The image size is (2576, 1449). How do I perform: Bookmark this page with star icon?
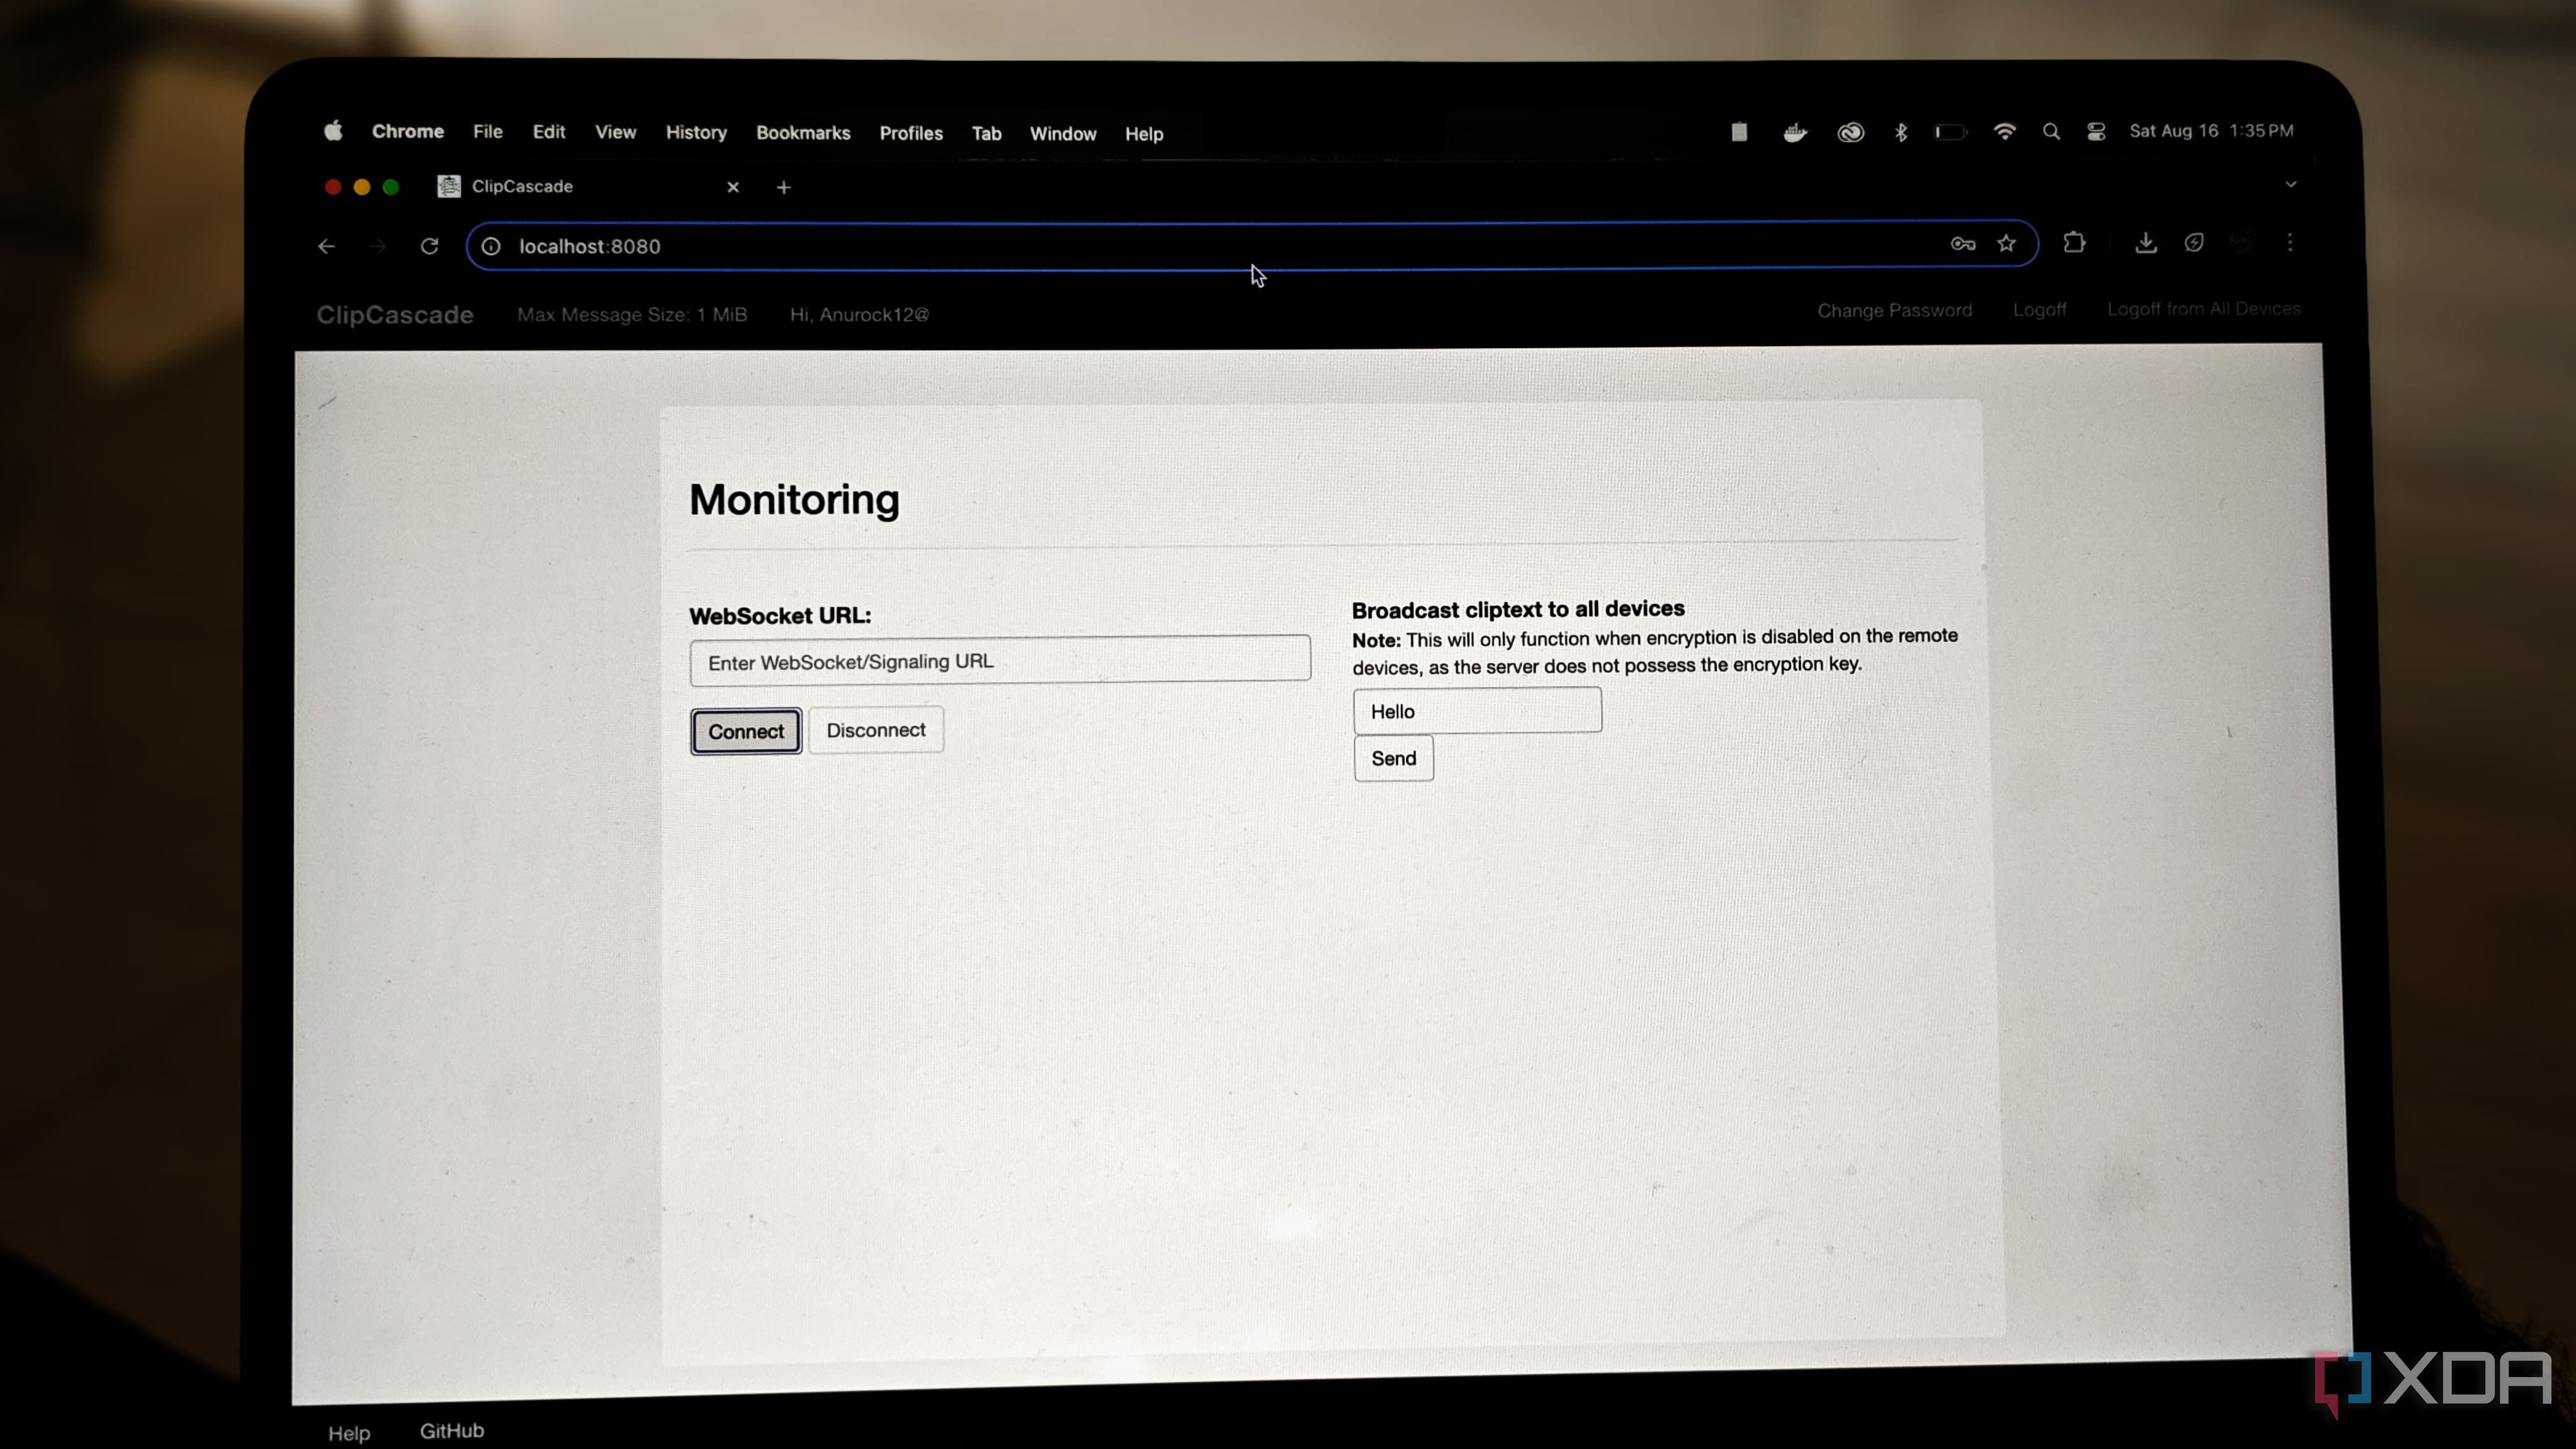[2006, 243]
